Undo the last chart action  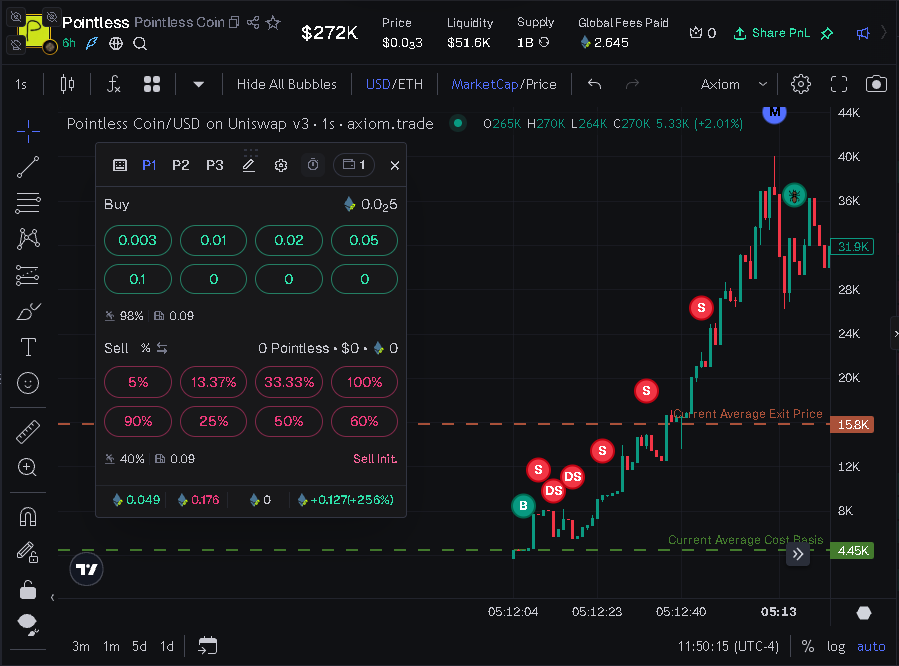(x=595, y=85)
